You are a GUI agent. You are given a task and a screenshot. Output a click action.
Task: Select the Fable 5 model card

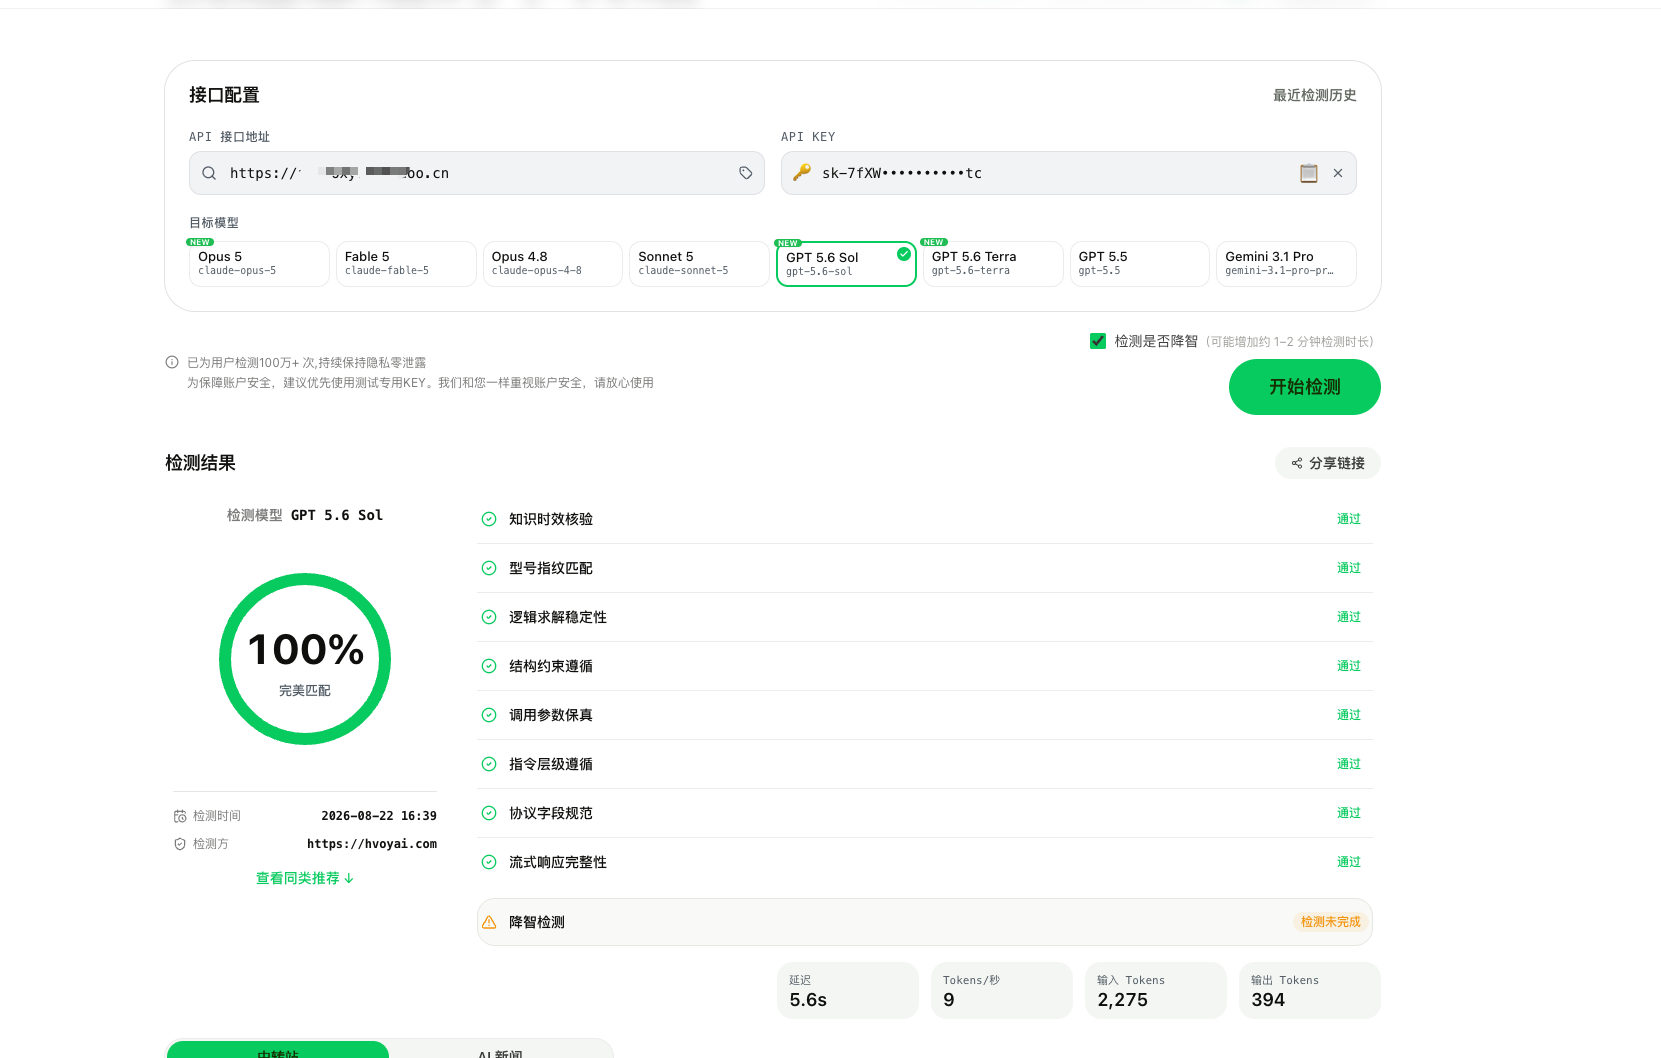406,264
